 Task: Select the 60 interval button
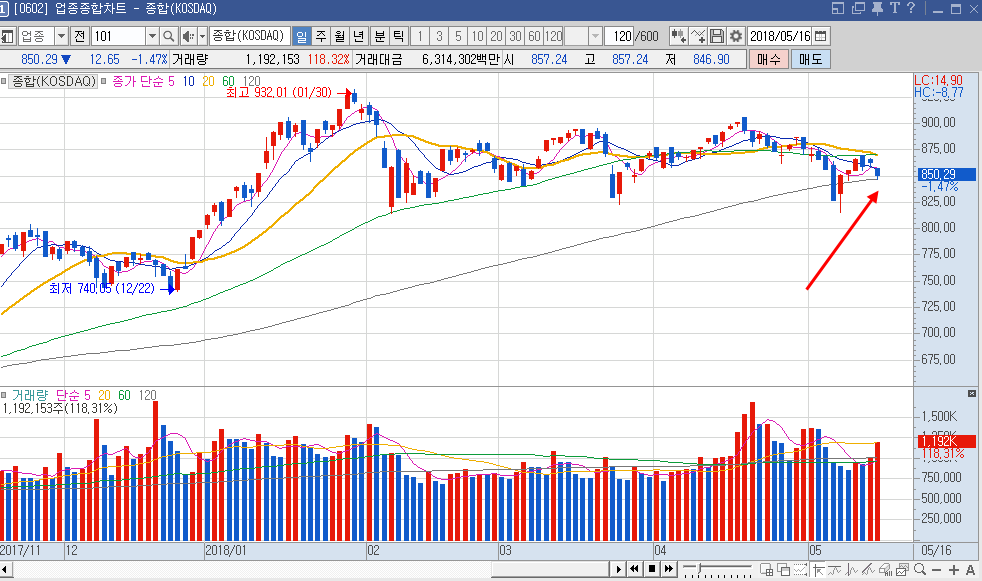(x=534, y=36)
